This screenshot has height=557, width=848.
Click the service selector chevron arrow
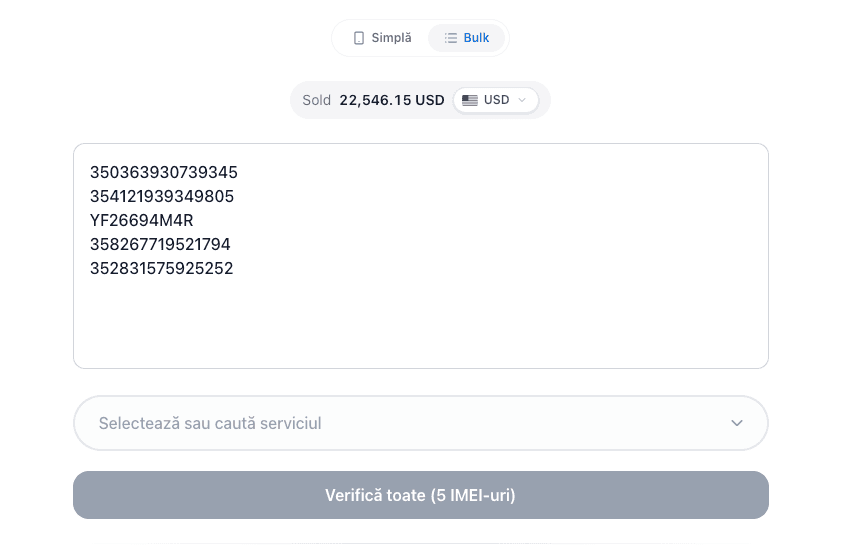tap(737, 423)
